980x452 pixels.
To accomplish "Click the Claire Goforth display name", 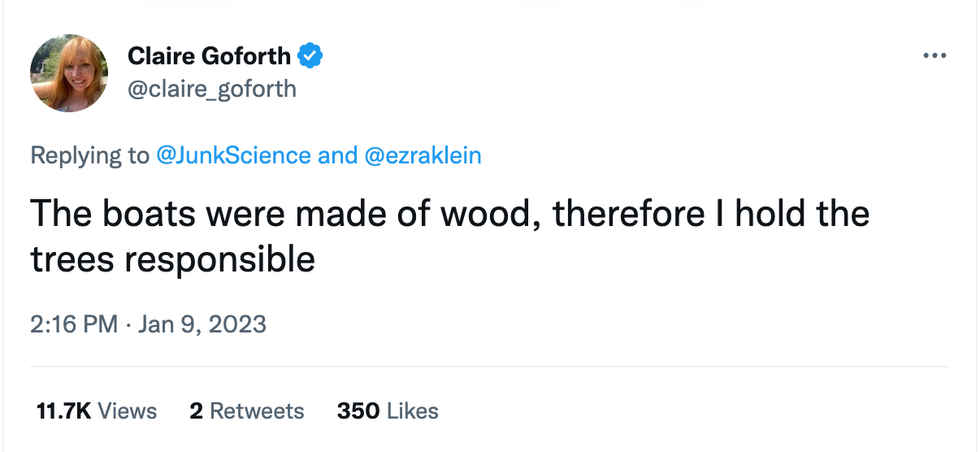I will coord(210,57).
